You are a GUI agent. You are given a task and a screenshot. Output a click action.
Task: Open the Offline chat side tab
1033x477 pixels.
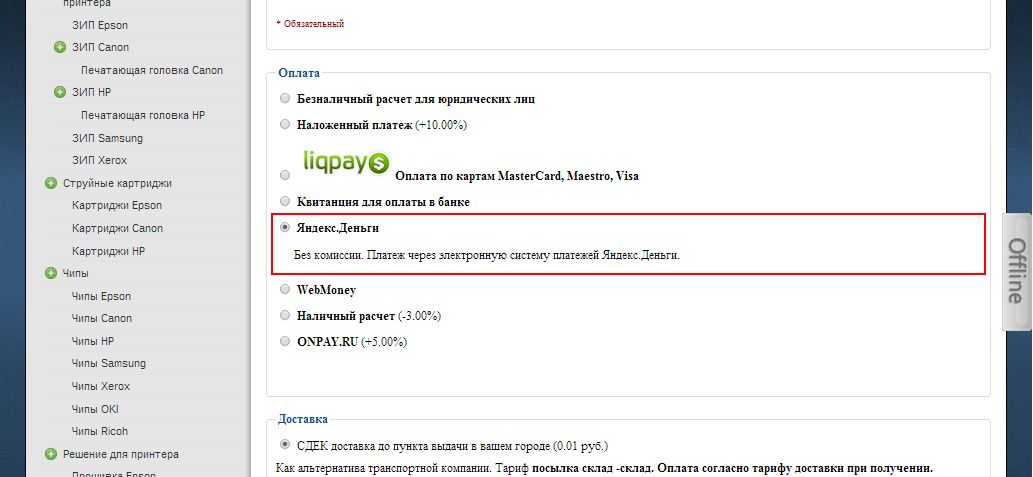point(1017,271)
